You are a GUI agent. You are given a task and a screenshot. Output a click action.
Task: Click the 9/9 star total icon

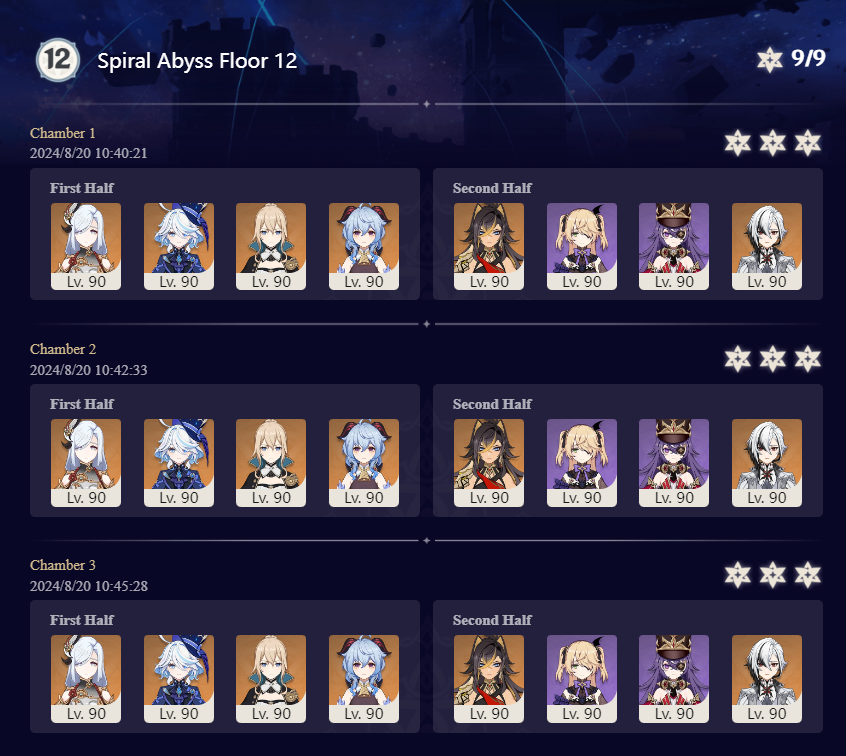769,59
